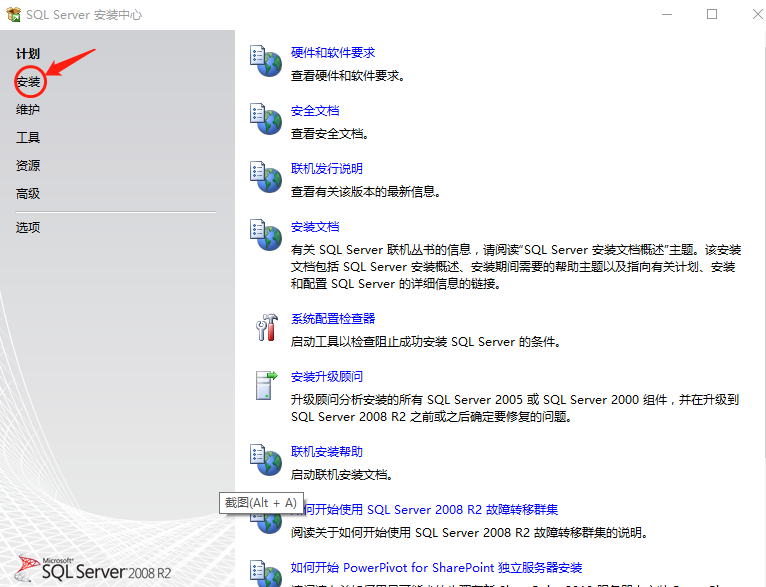Select the 计划 category in sidebar

tap(28, 54)
